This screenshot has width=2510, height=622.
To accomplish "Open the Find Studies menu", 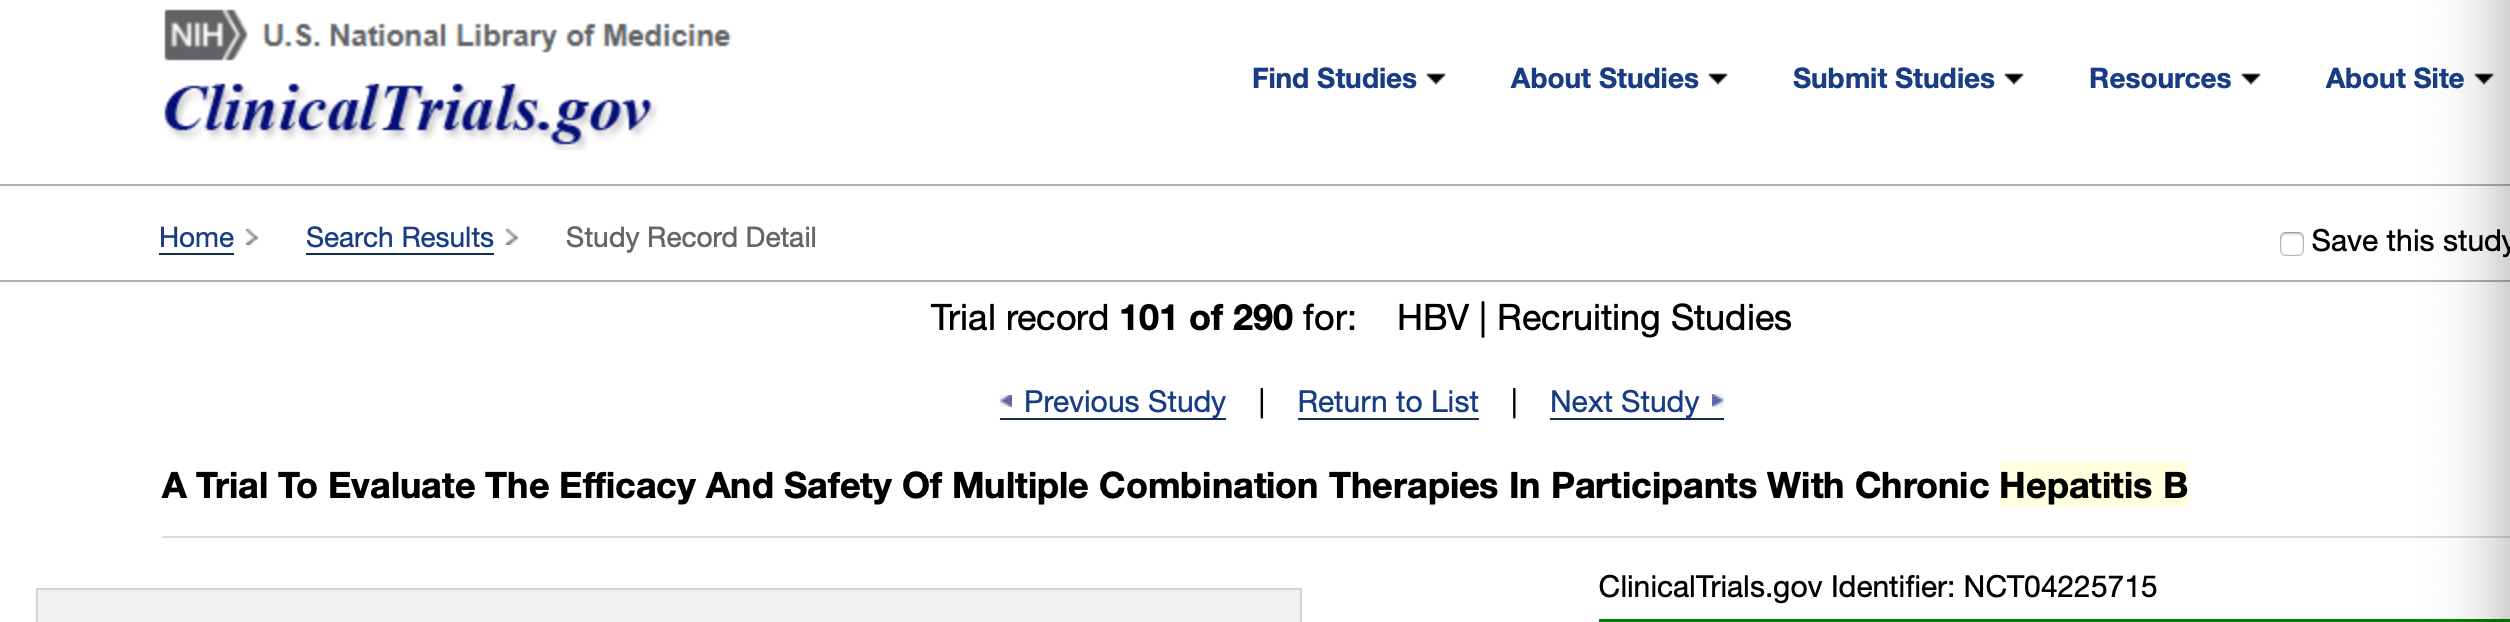I will click(1334, 79).
